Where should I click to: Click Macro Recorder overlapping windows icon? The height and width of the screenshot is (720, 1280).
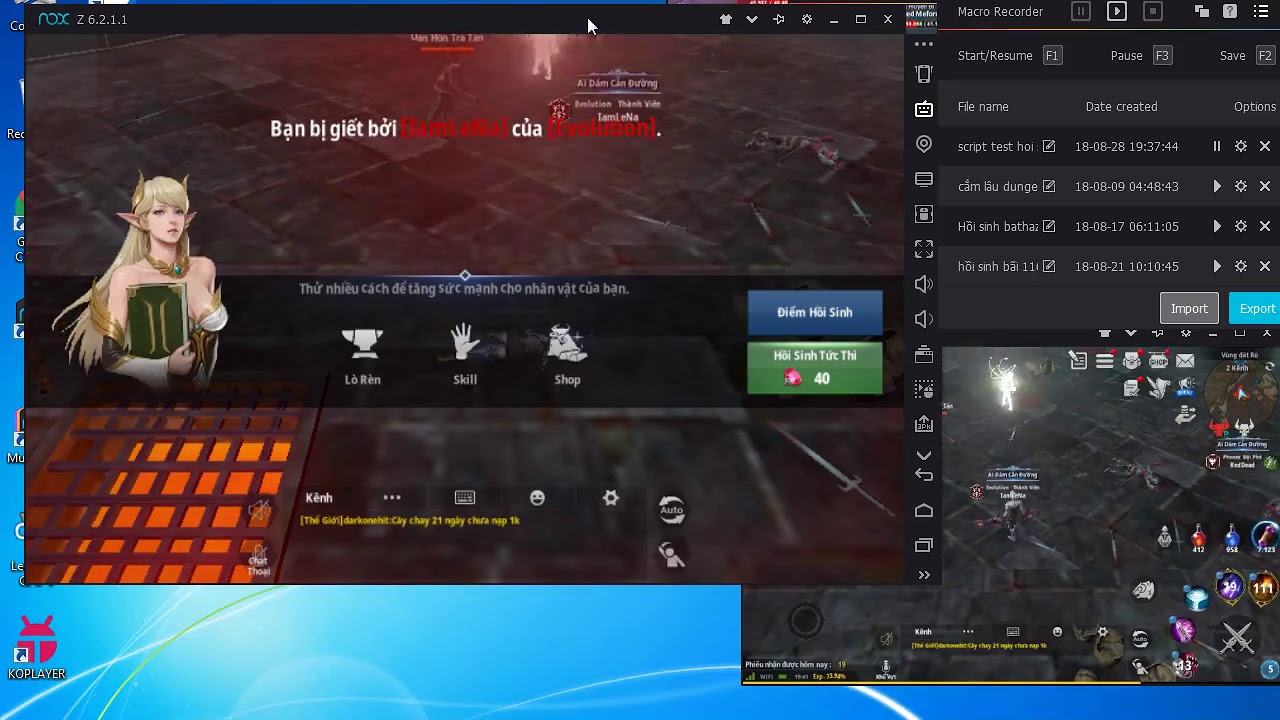coord(1202,12)
